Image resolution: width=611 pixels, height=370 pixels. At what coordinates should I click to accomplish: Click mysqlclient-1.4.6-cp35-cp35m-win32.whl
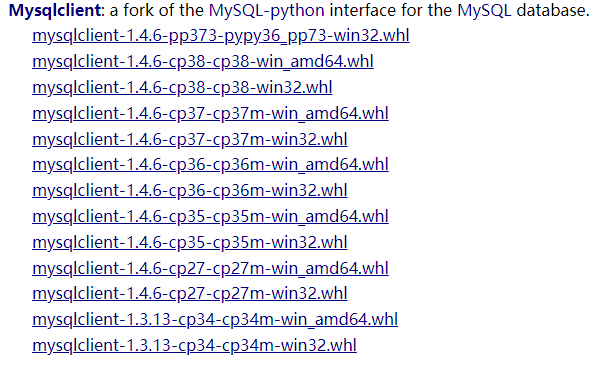(x=189, y=242)
